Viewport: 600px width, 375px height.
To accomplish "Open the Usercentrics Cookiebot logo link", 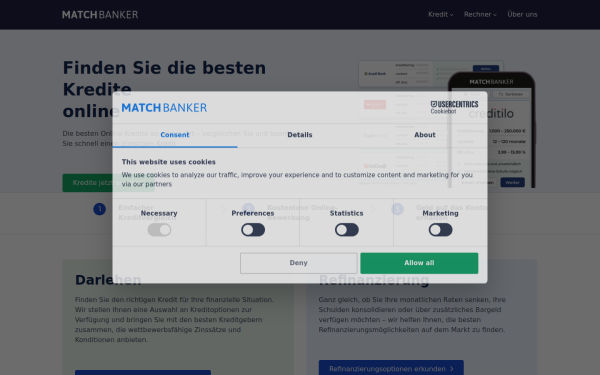I will click(454, 108).
